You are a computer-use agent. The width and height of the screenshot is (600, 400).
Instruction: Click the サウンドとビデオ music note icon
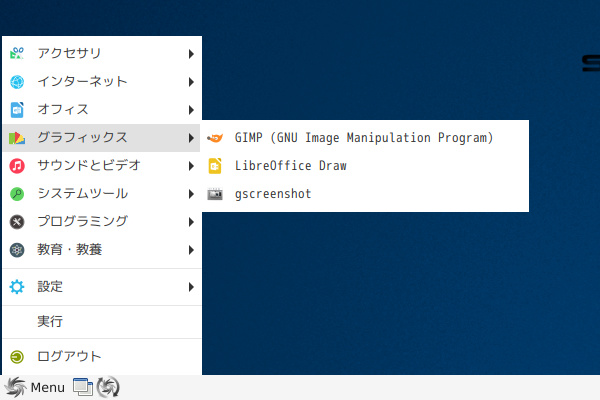tap(17, 166)
